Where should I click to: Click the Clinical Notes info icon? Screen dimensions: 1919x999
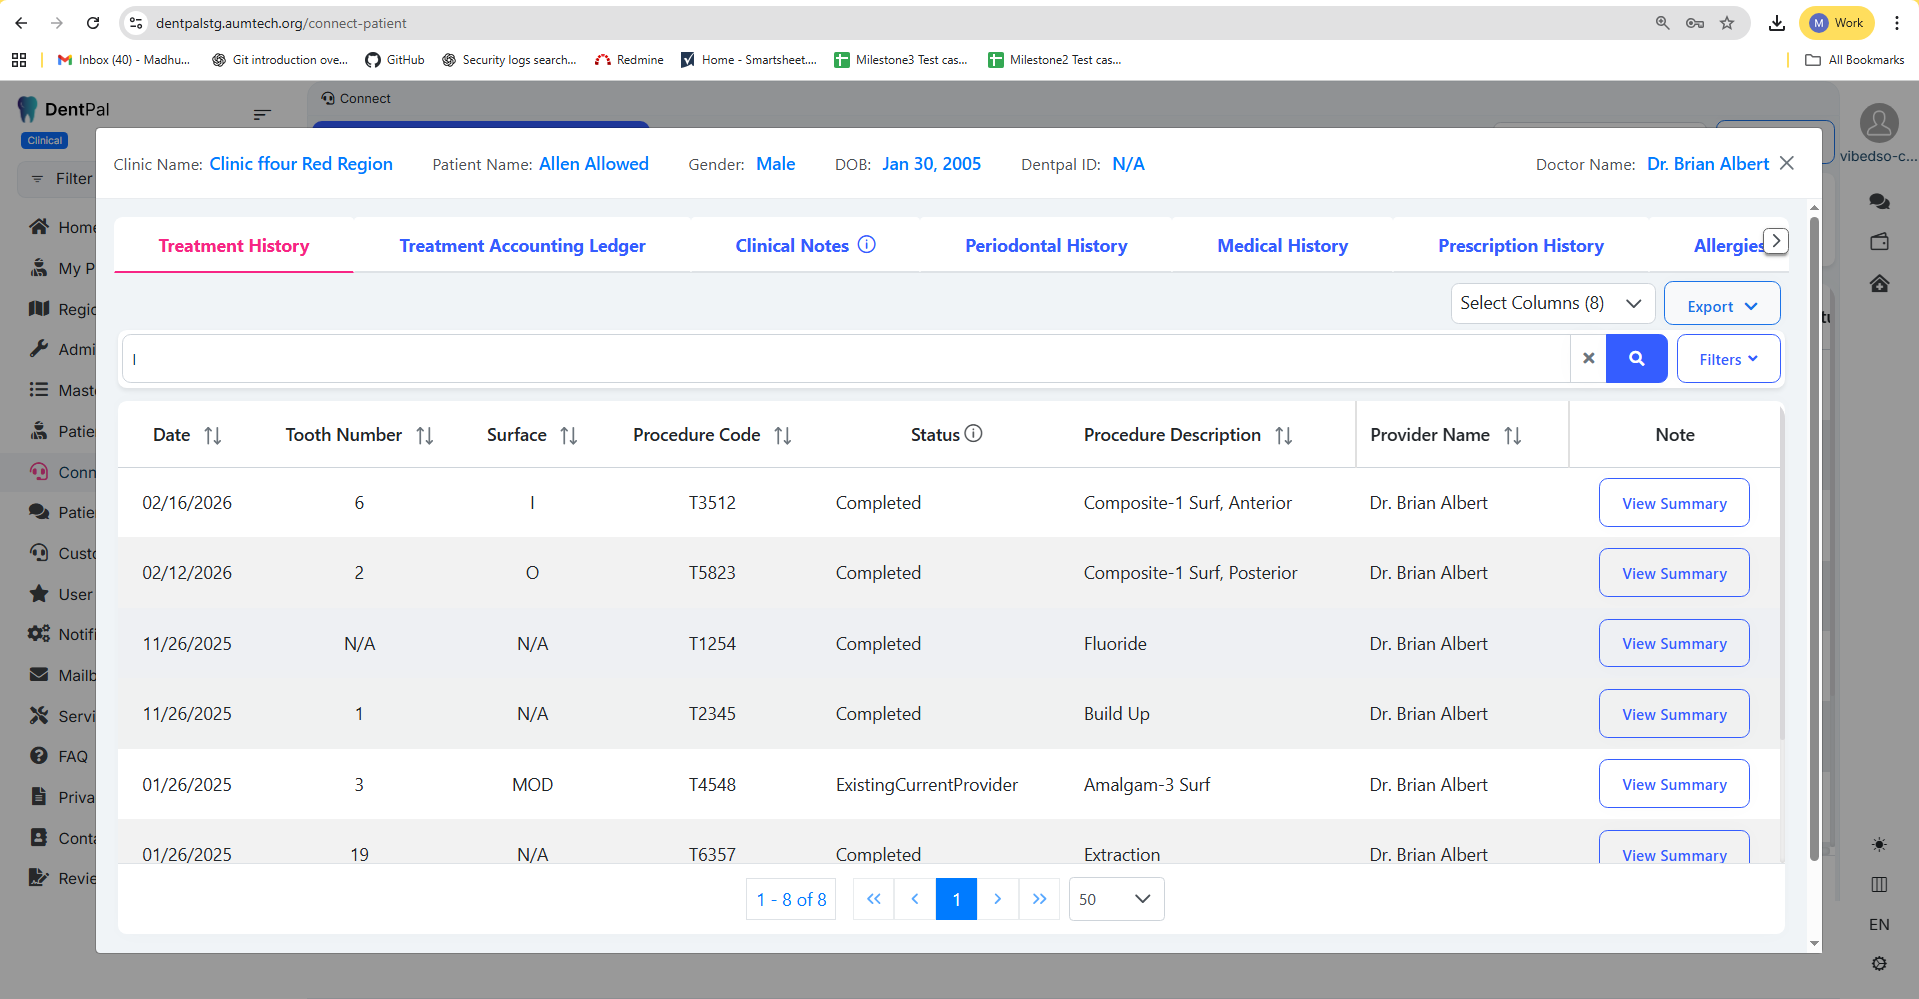click(867, 245)
